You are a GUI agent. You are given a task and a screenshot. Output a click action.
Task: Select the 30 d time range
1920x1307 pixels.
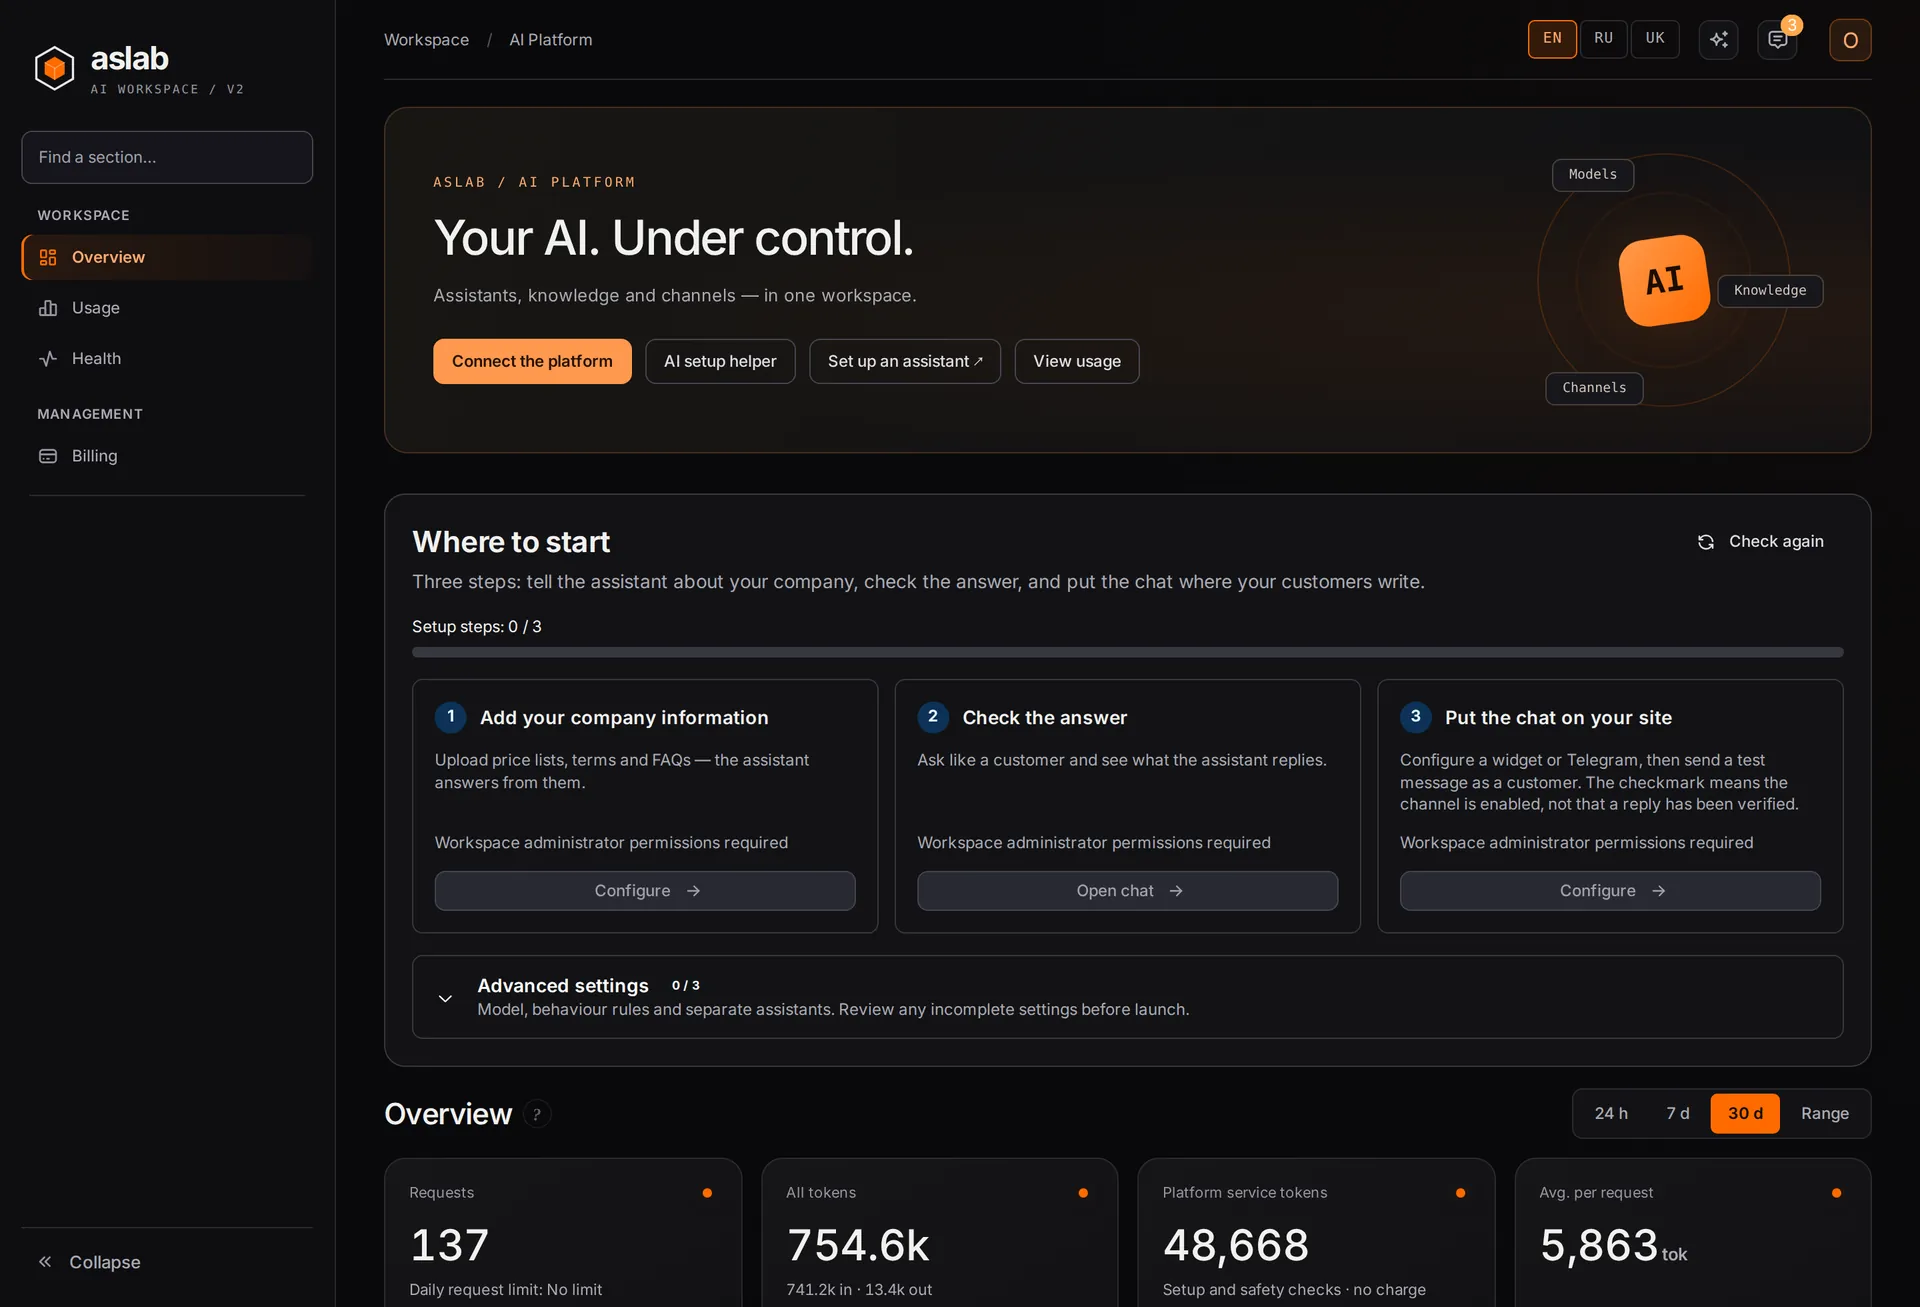[1745, 1114]
